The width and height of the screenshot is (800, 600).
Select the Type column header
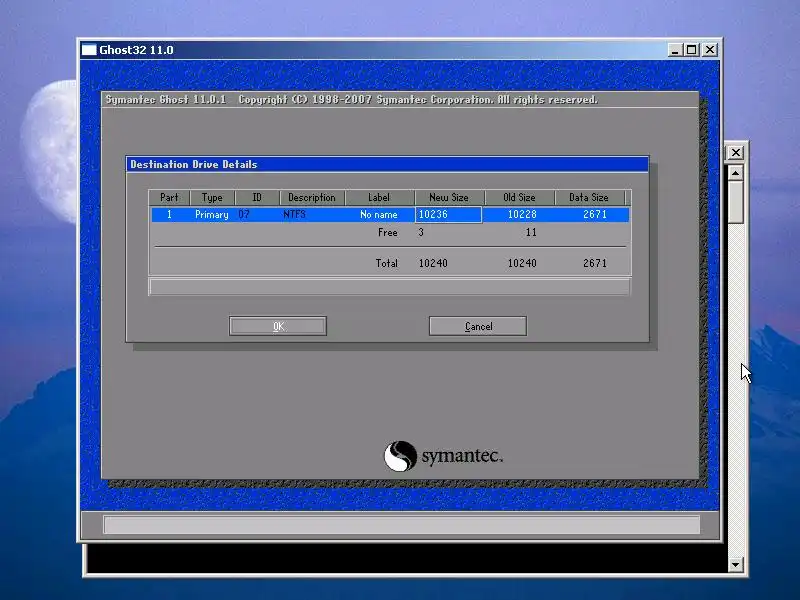(212, 197)
